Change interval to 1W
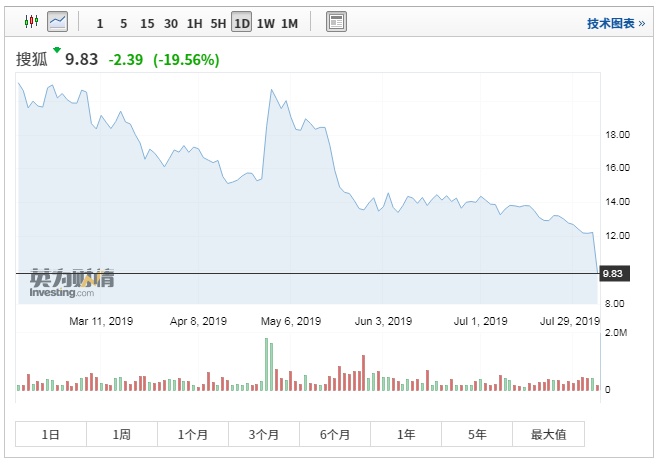 265,23
